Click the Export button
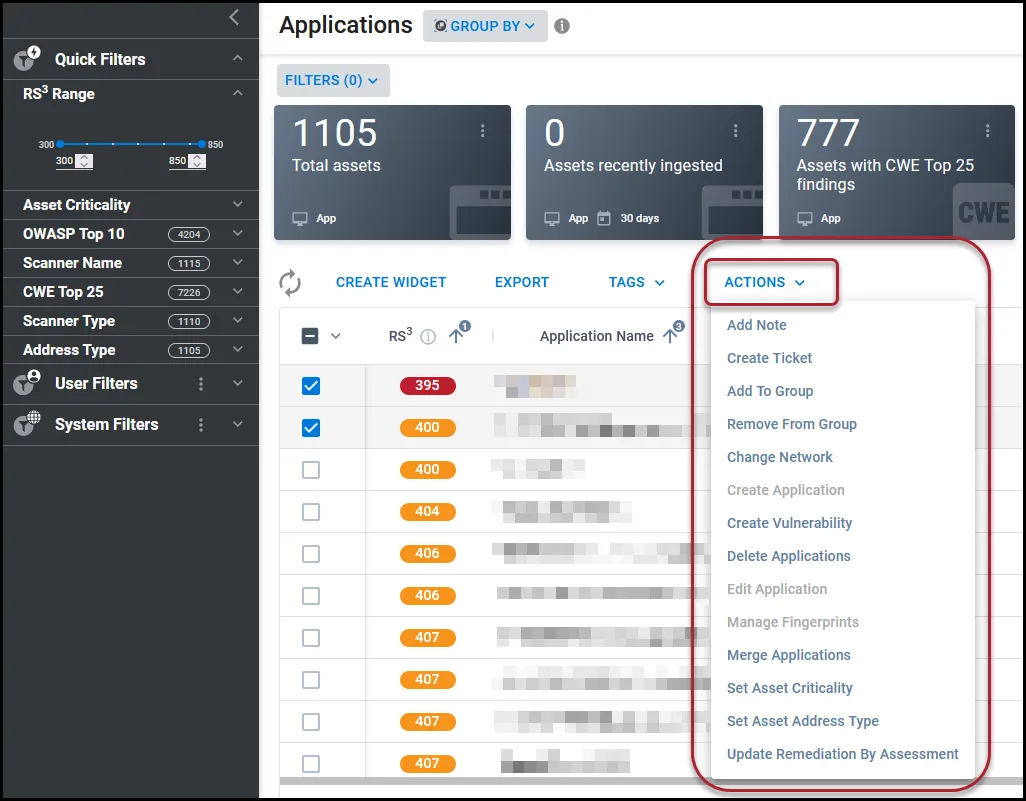Image resolution: width=1026 pixels, height=801 pixels. (522, 283)
